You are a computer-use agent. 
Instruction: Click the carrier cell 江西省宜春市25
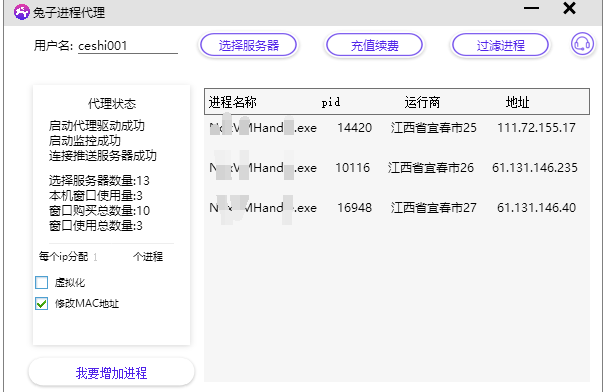pyautogui.click(x=434, y=128)
